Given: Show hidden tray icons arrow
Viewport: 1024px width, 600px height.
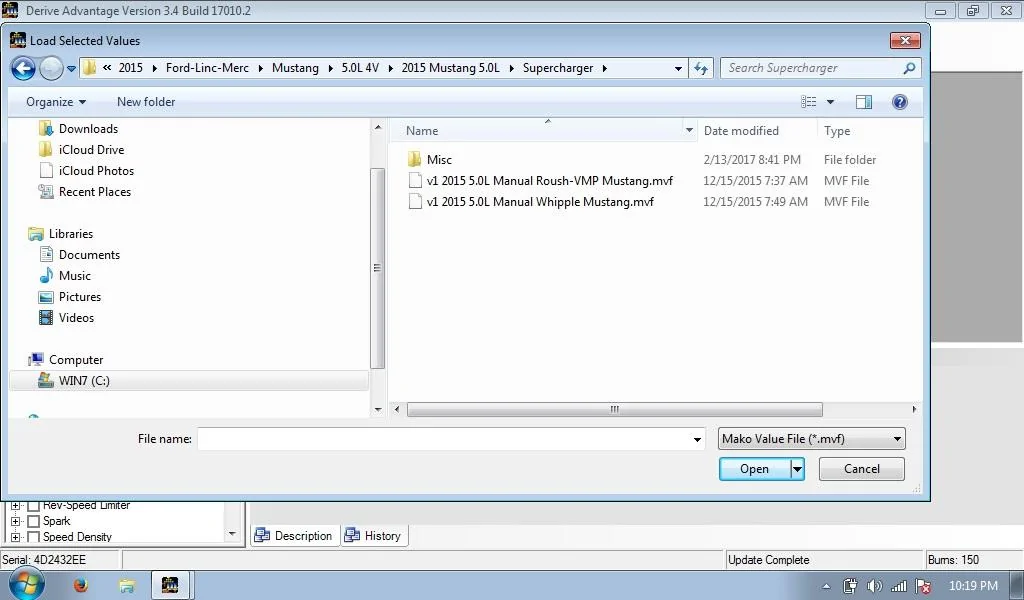Looking at the screenshot, I should tap(826, 586).
